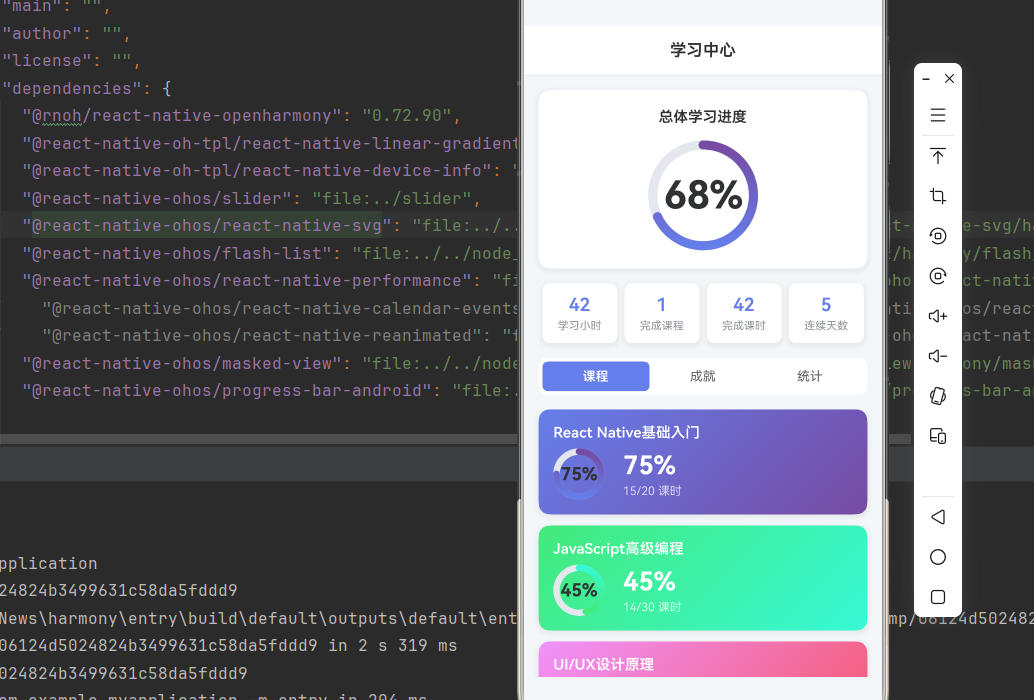Tap the 学习小时 stat card
This screenshot has height=700, width=1034.
(x=580, y=313)
